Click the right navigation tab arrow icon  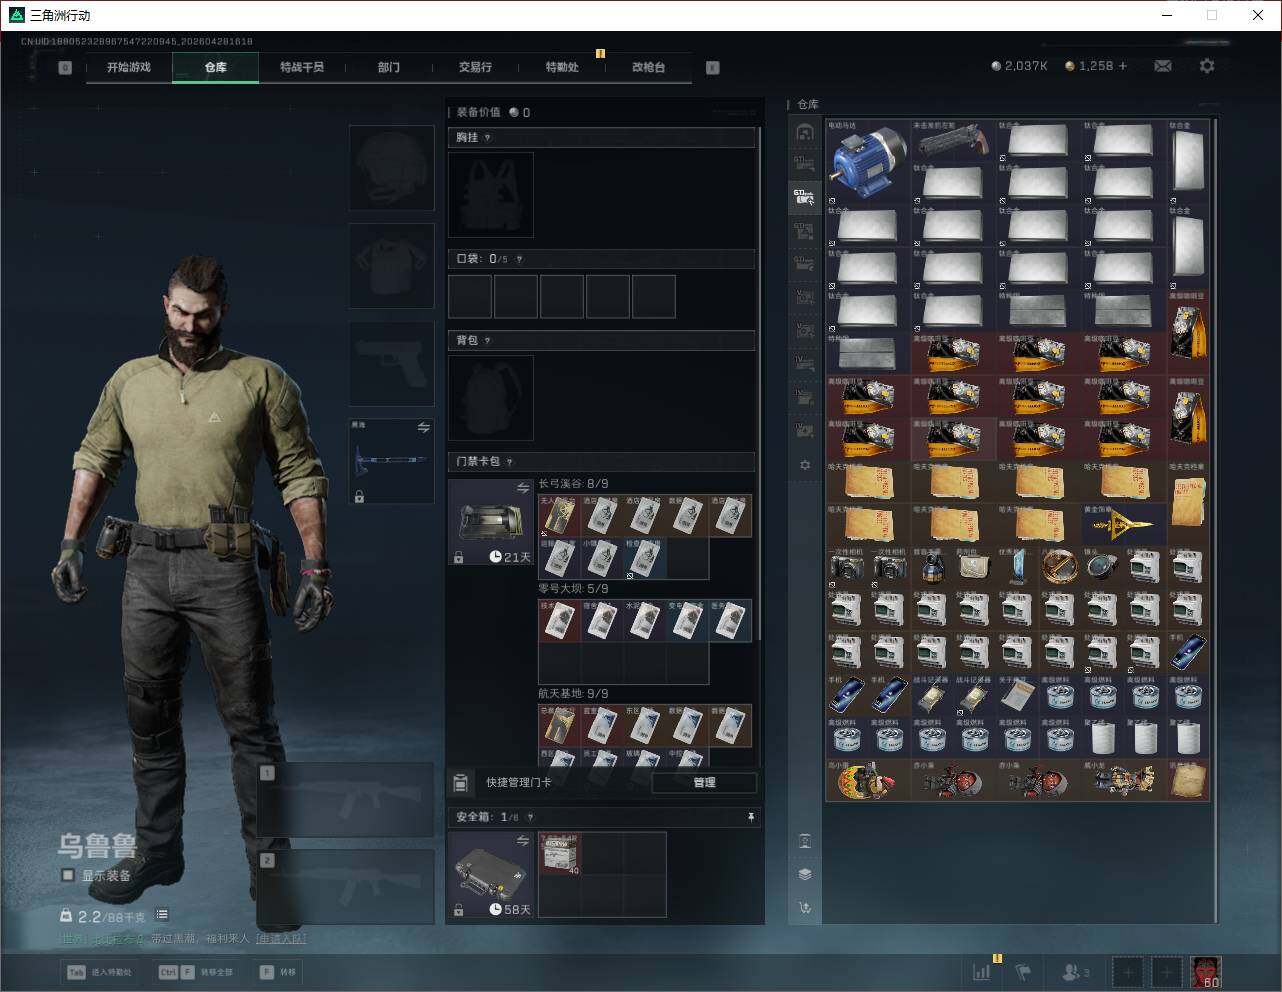(713, 68)
